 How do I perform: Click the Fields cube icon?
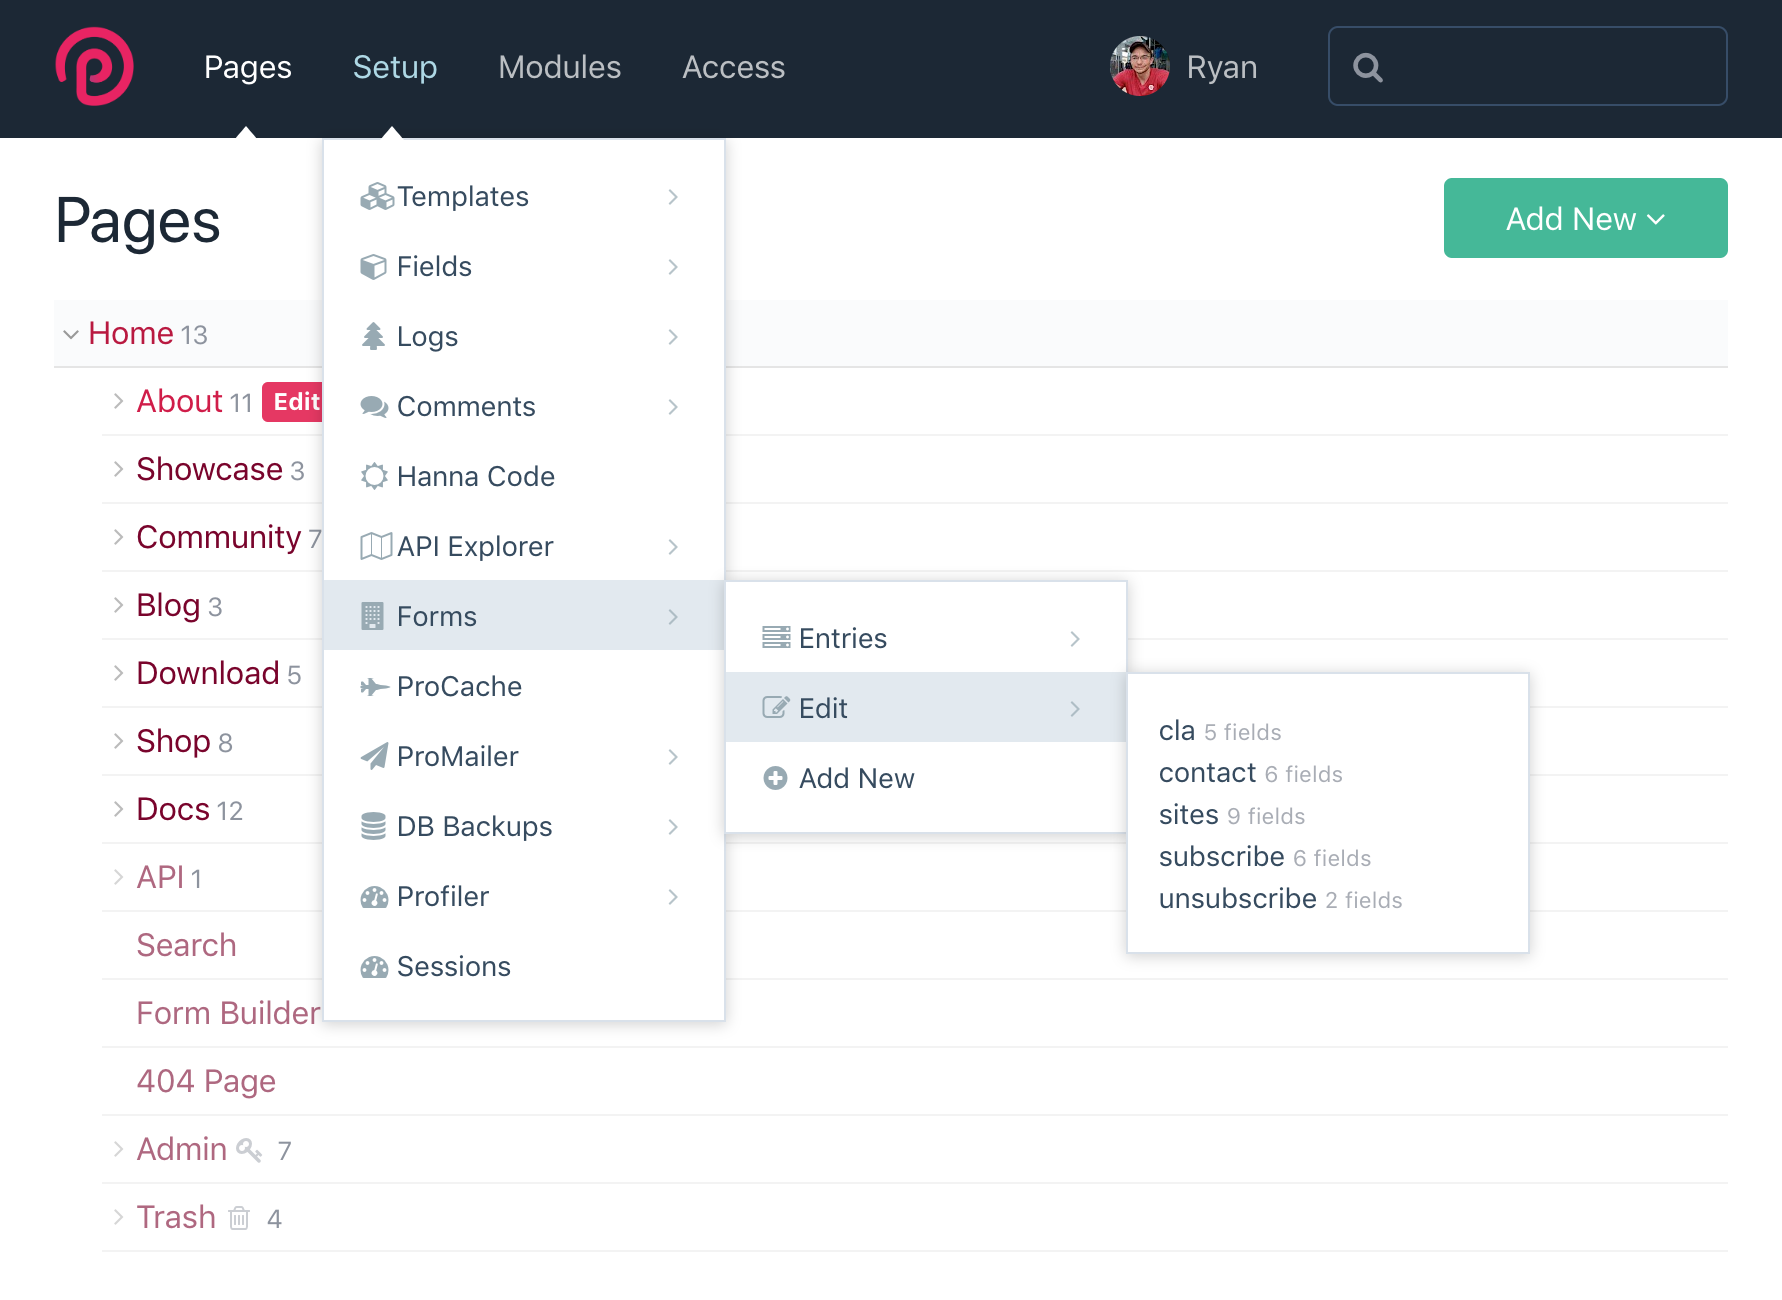(x=373, y=267)
